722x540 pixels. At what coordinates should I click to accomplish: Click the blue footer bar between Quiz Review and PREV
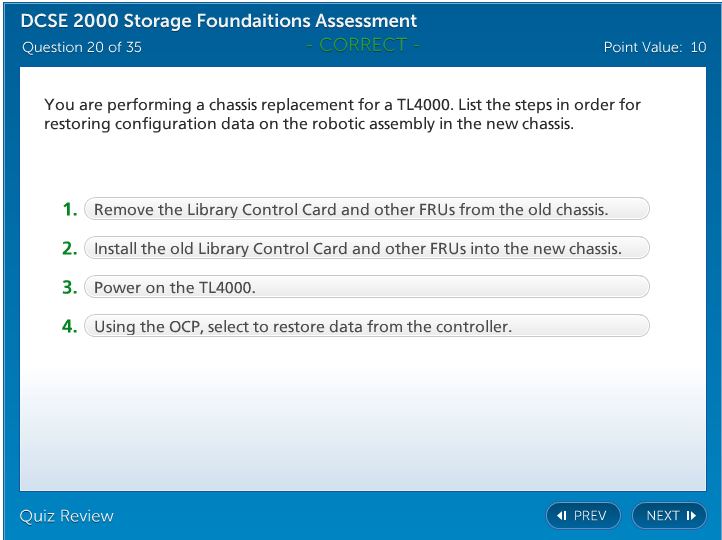(x=330, y=516)
